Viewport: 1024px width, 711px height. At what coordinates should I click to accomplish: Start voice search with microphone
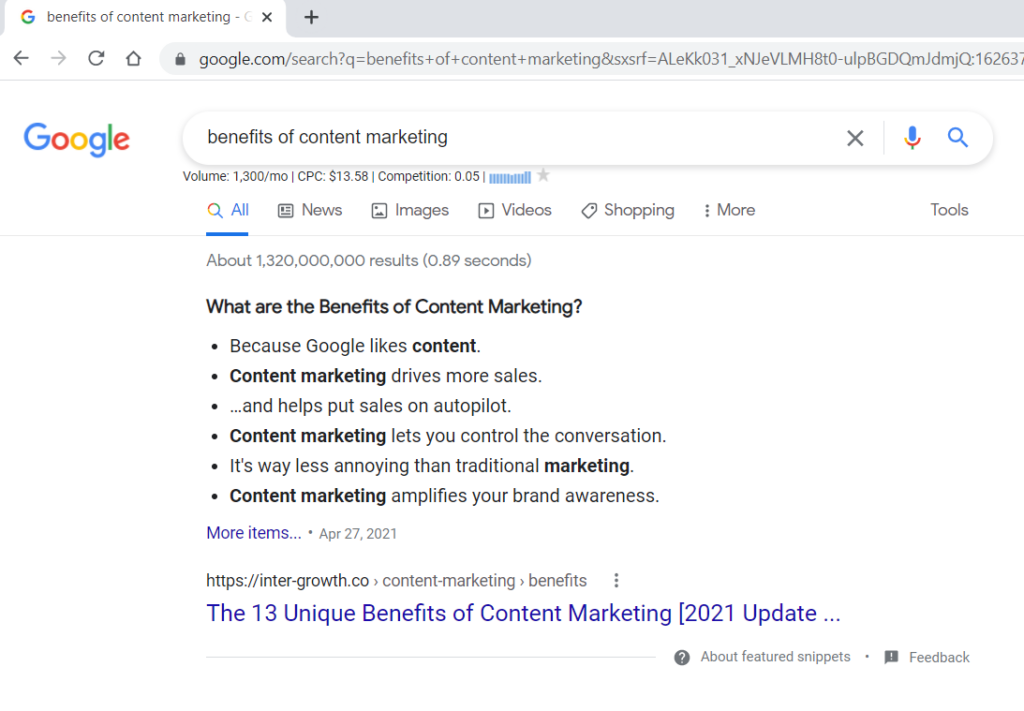tap(912, 138)
